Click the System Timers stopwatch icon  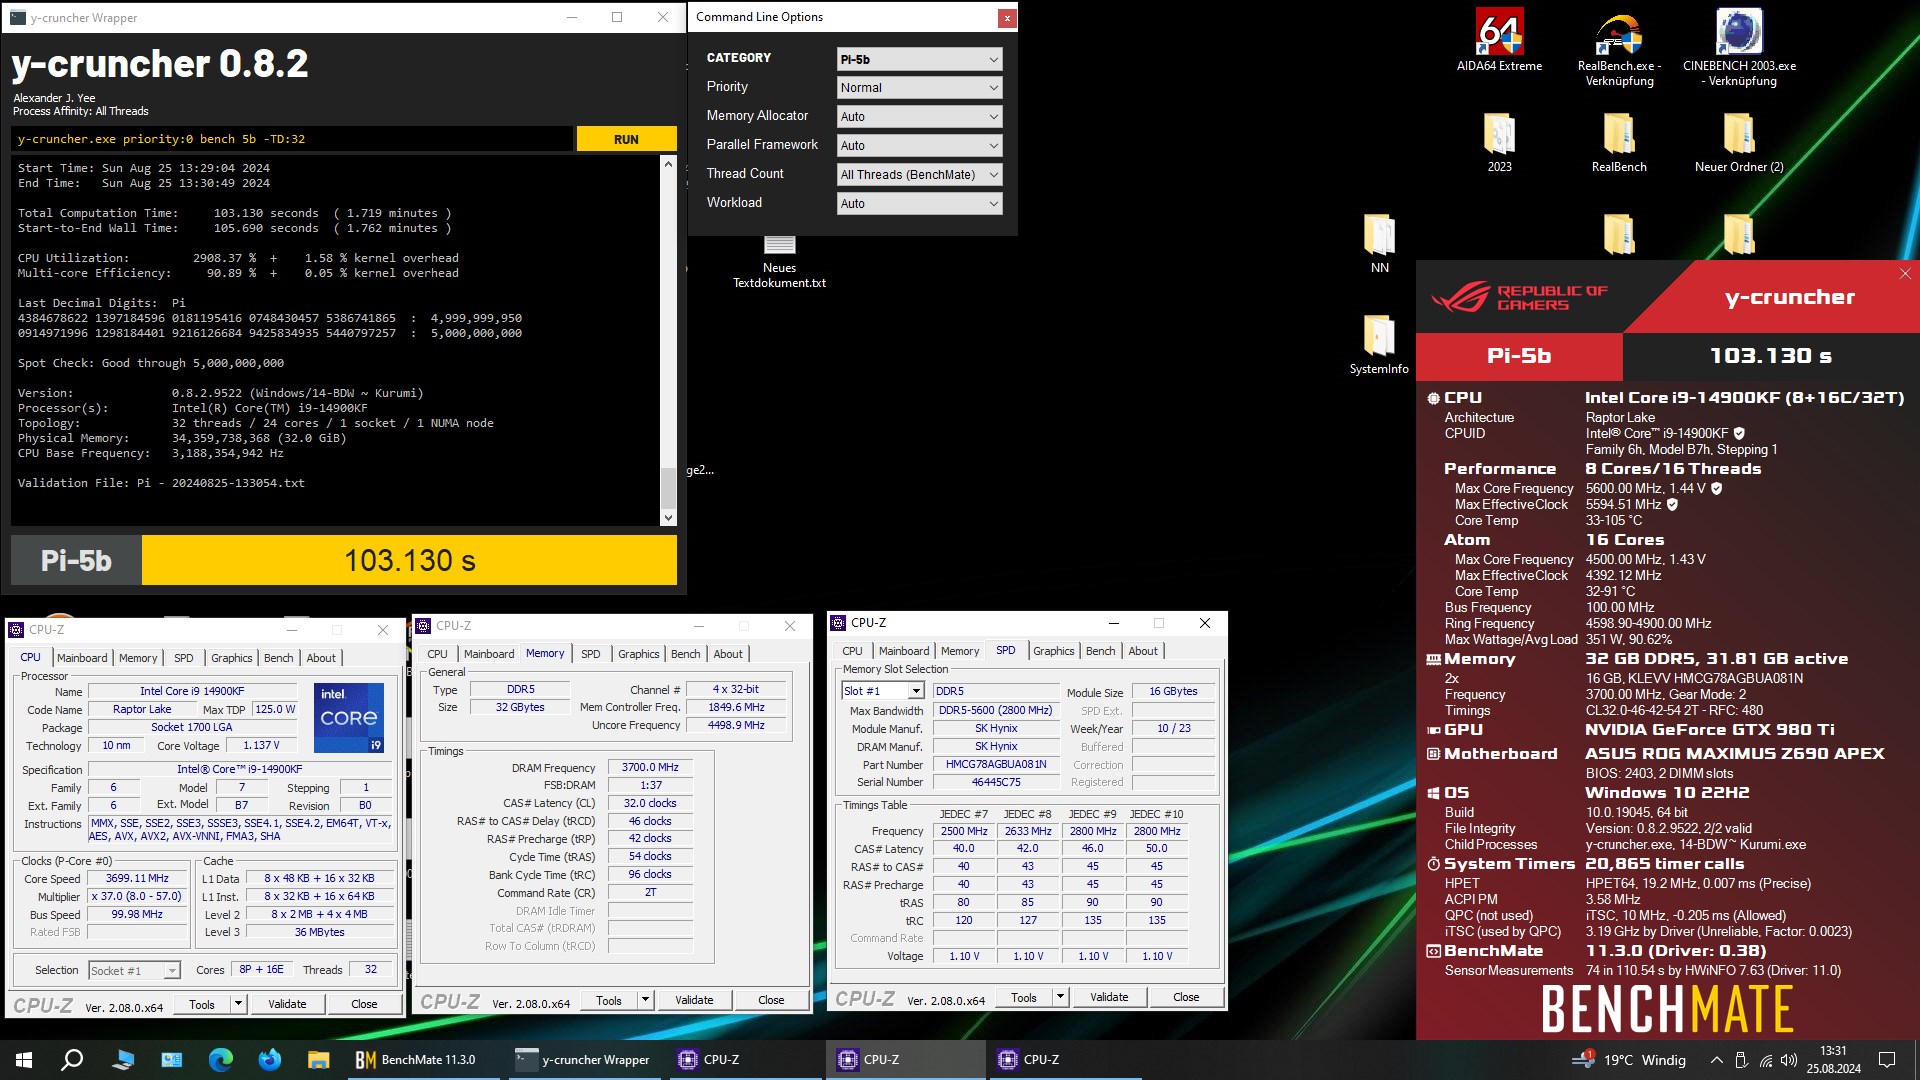click(1433, 864)
